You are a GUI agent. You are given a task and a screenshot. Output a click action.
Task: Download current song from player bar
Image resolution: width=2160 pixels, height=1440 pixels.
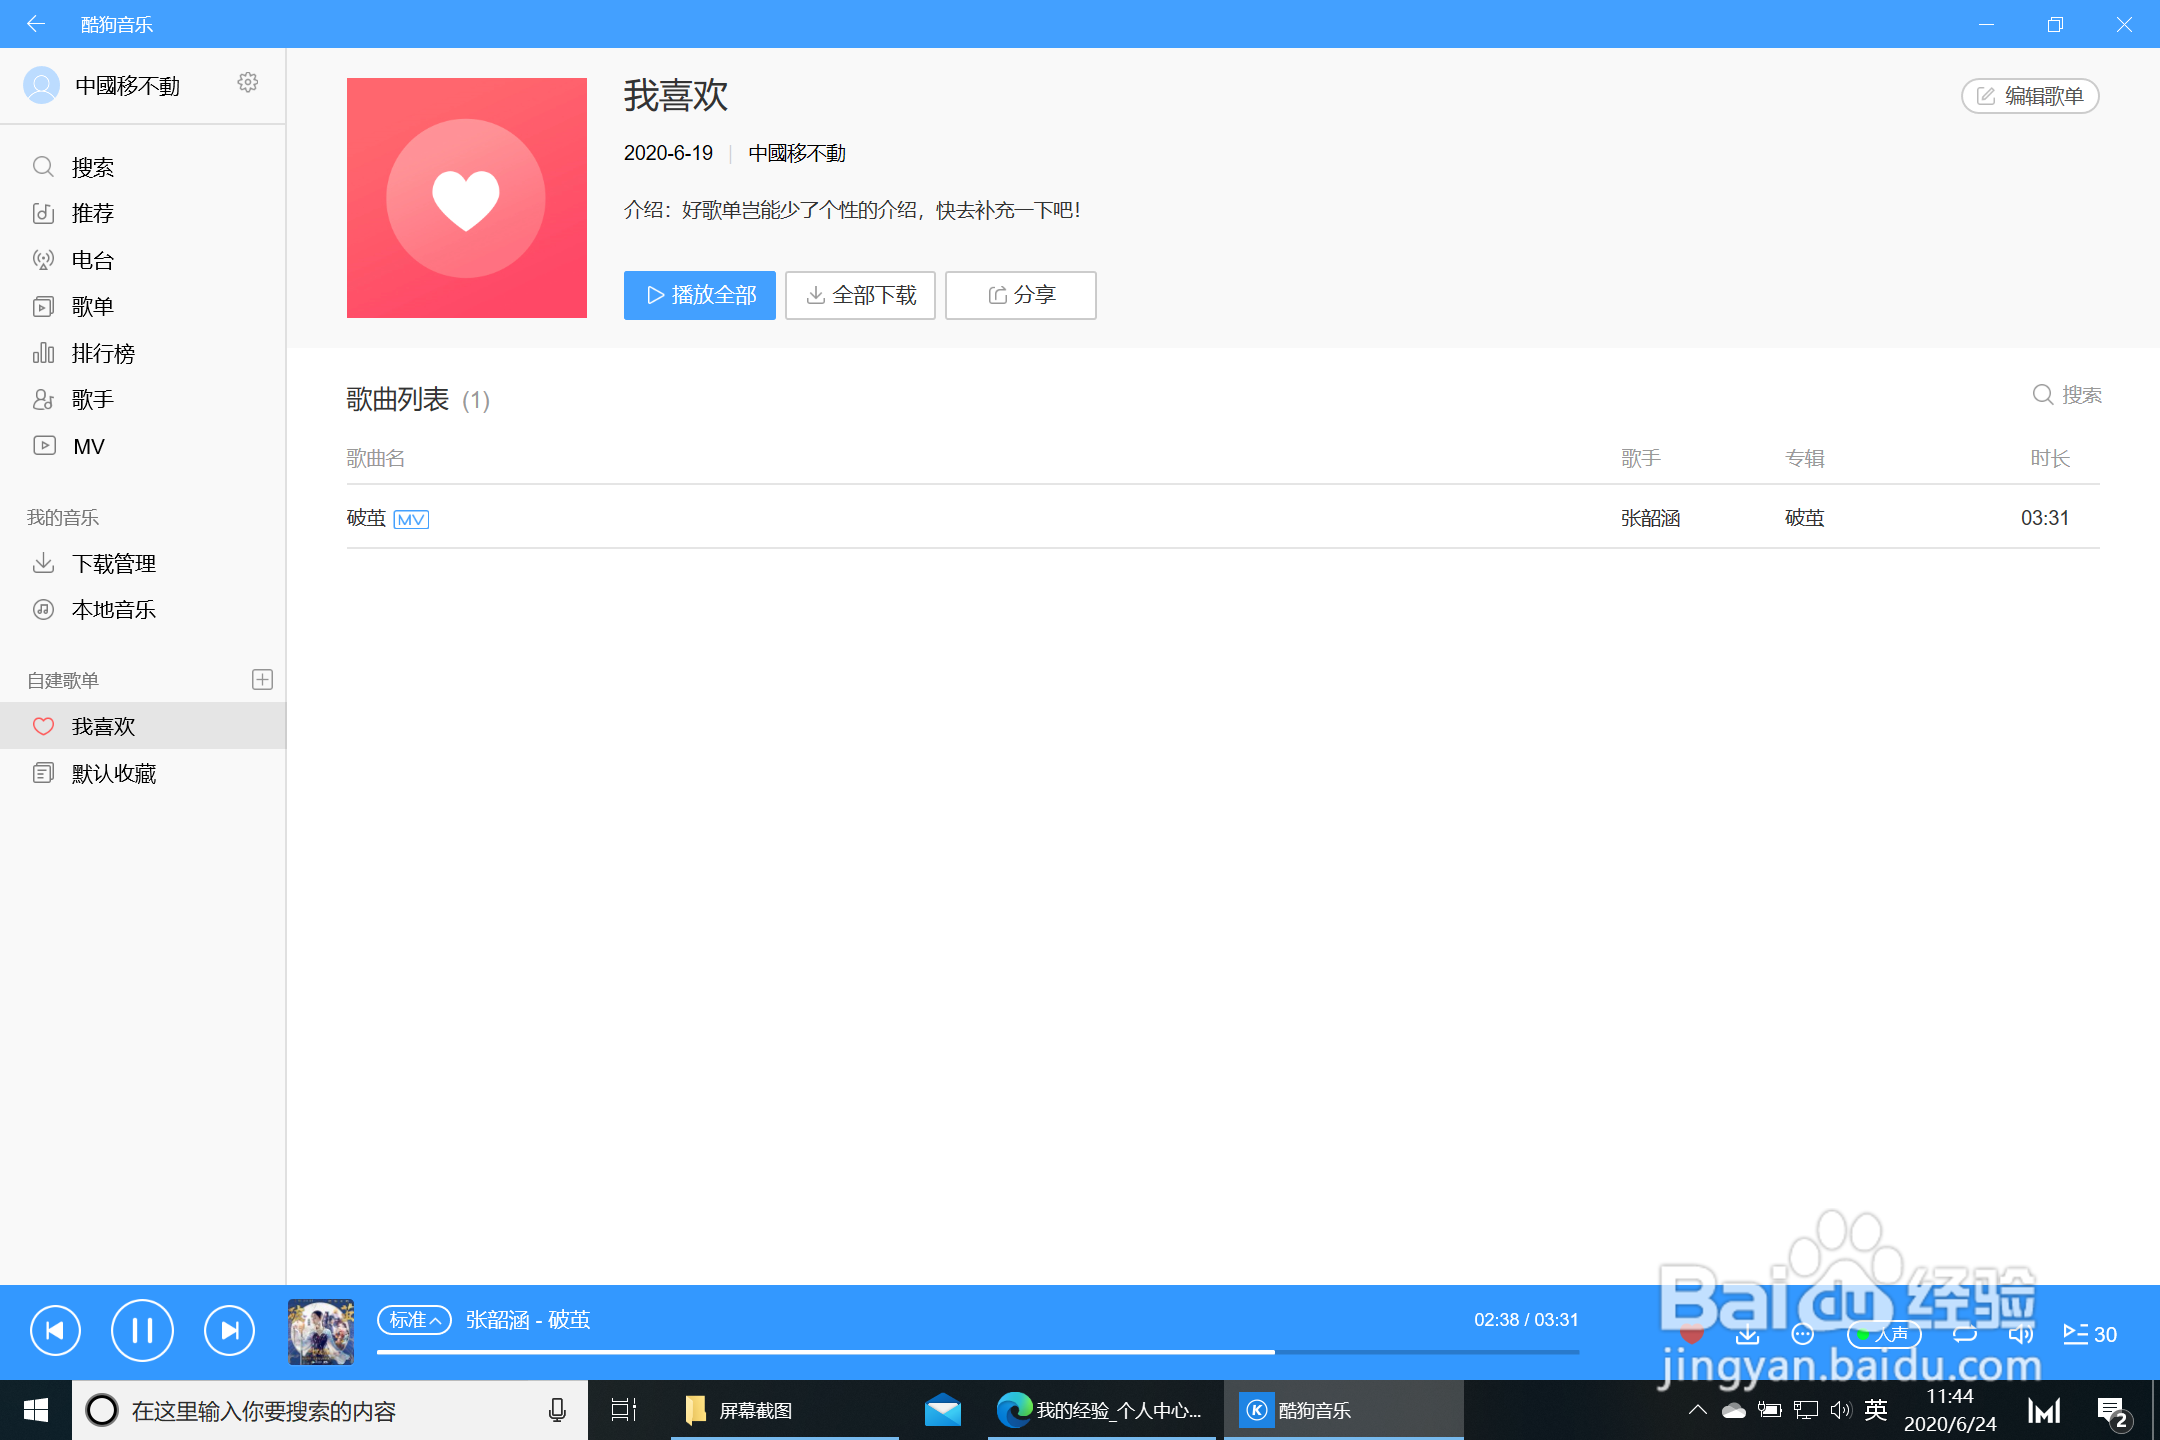click(x=1747, y=1333)
